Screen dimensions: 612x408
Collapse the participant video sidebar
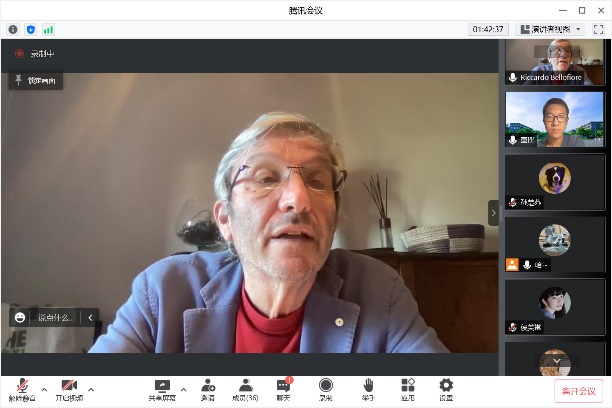[x=492, y=212]
